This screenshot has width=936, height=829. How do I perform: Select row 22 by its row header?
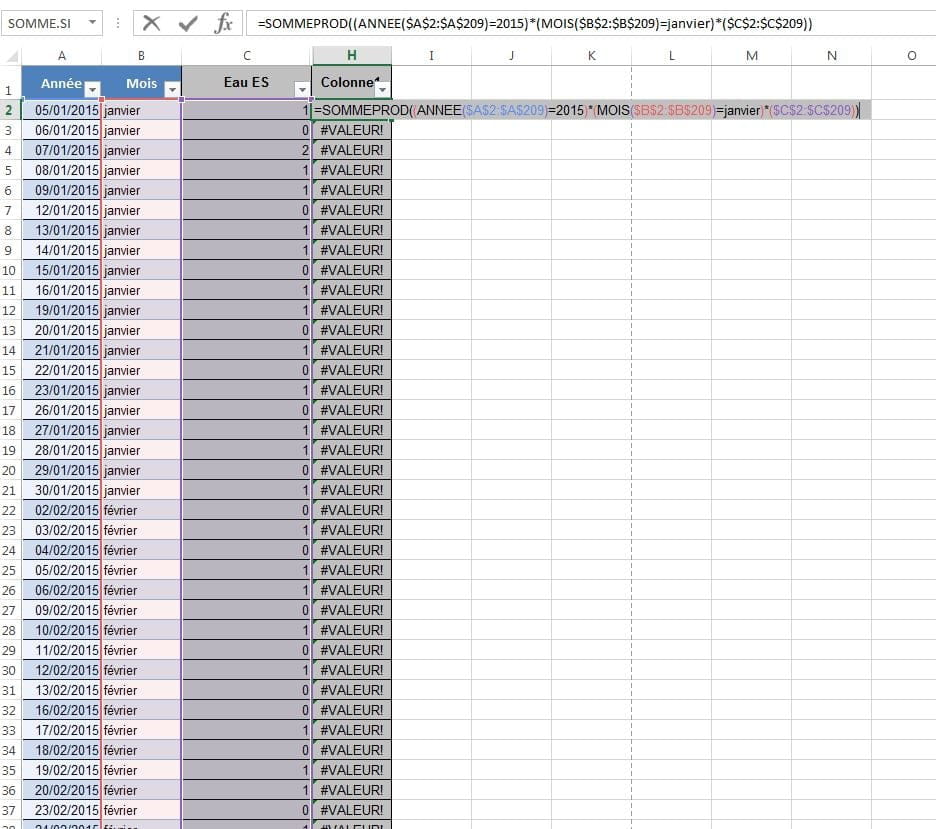coord(10,510)
